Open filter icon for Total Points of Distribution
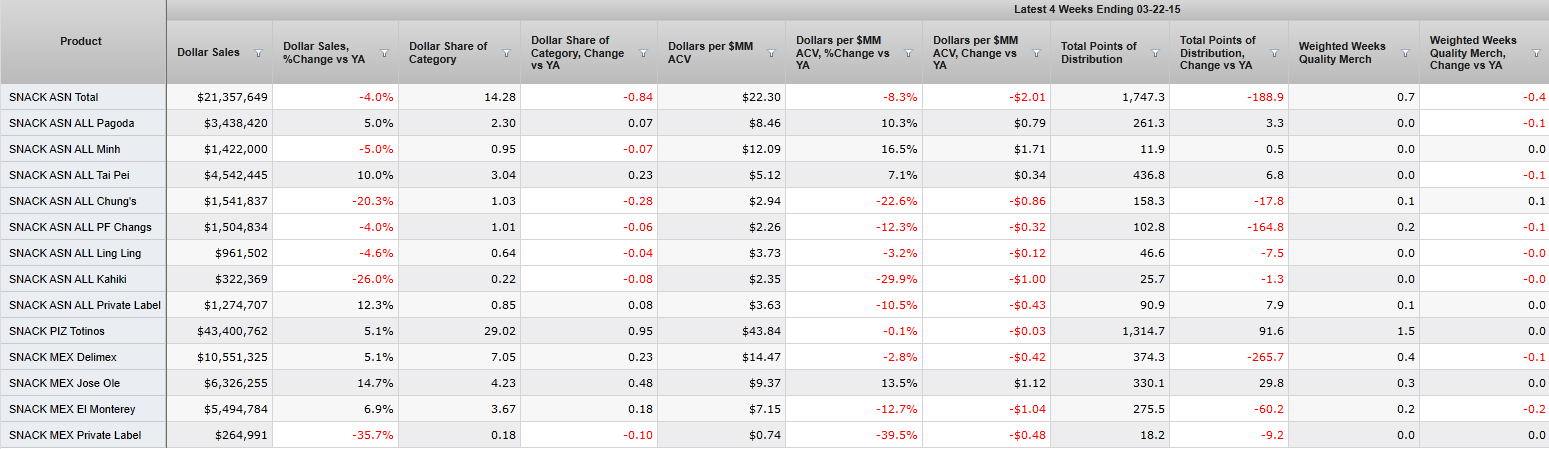1549x449 pixels. [x=1155, y=53]
